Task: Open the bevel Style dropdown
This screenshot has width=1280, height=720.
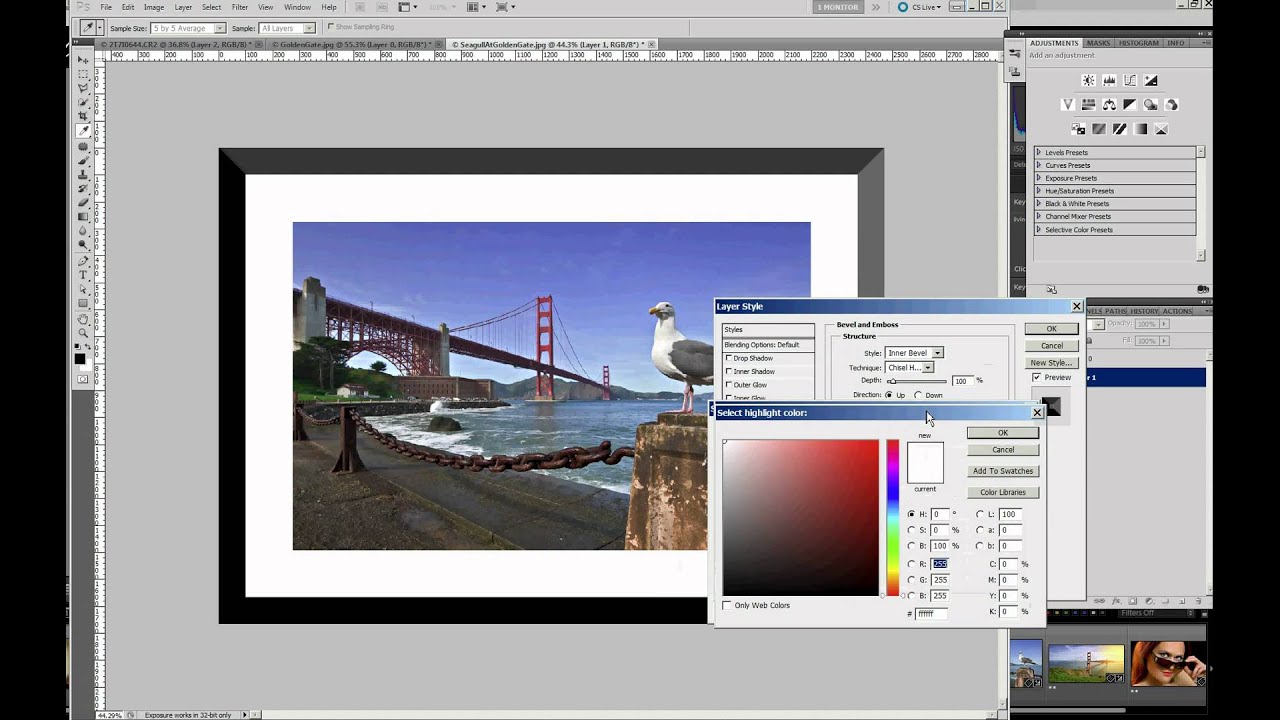Action: (x=915, y=353)
